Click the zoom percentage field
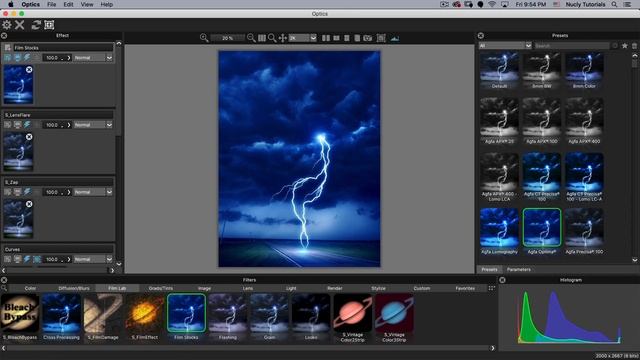 click(x=227, y=38)
